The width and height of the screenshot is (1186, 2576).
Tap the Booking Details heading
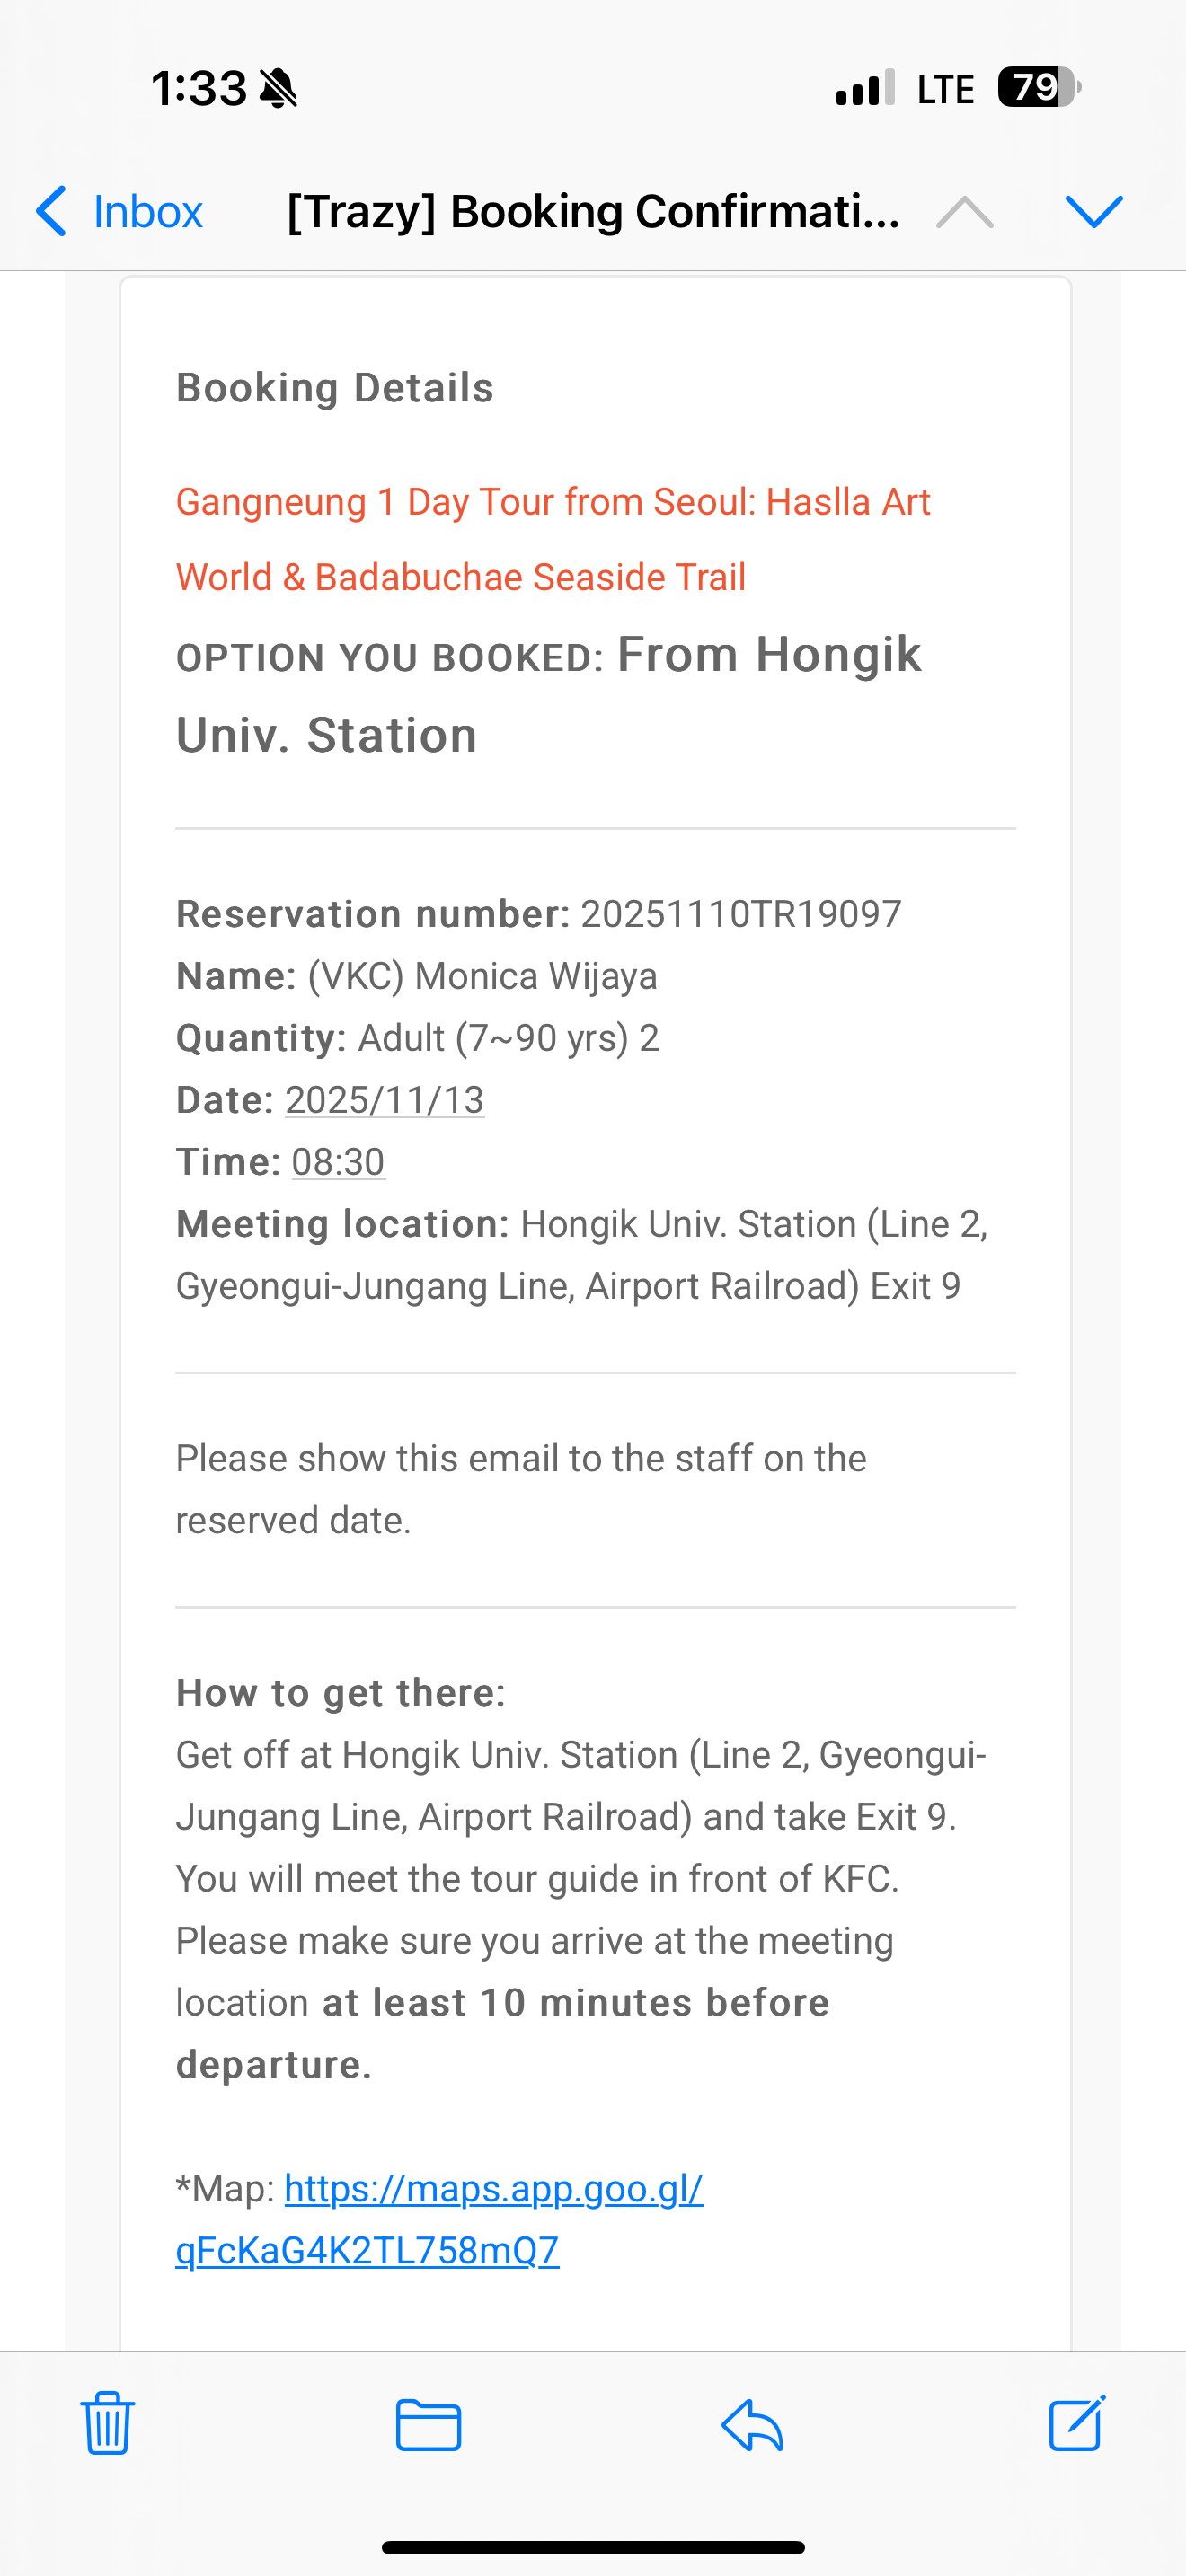pyautogui.click(x=335, y=388)
